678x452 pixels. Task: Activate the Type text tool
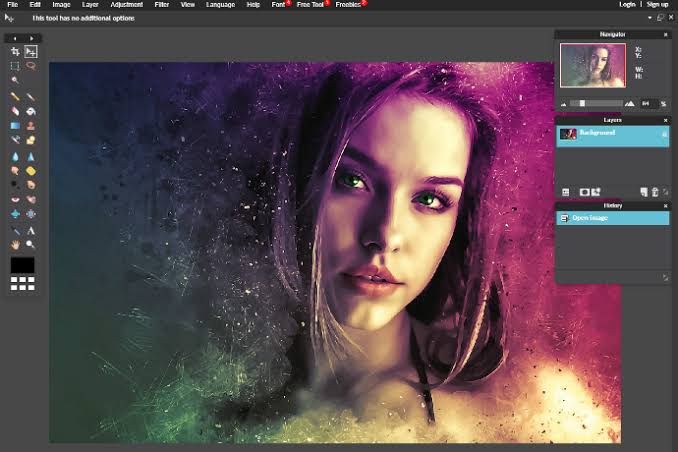(x=31, y=230)
